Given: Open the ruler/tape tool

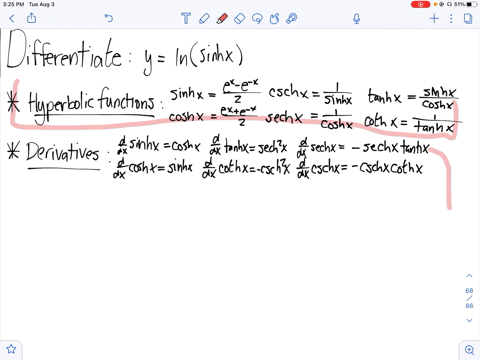Looking at the screenshot, I should click(292, 18).
